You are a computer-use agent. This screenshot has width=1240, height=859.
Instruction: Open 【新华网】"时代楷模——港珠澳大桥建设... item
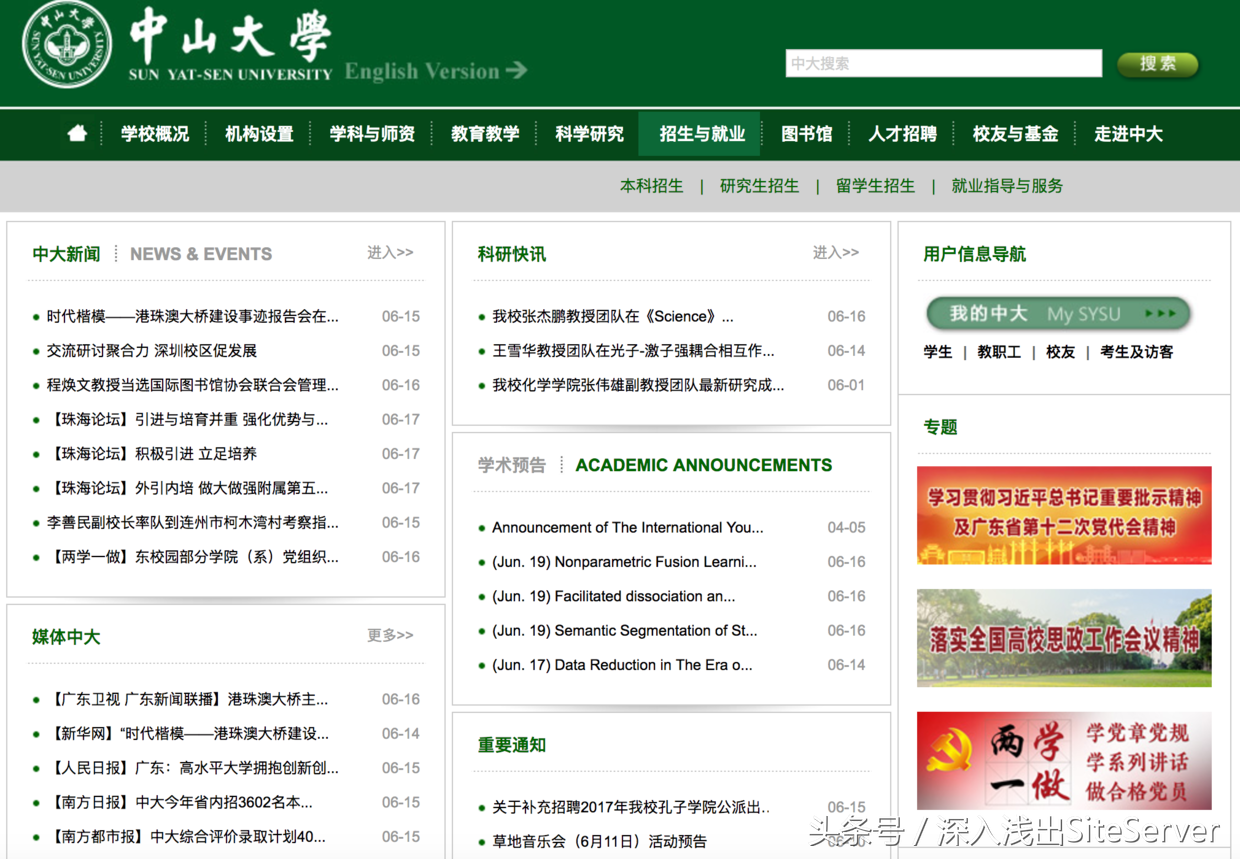[x=187, y=733]
